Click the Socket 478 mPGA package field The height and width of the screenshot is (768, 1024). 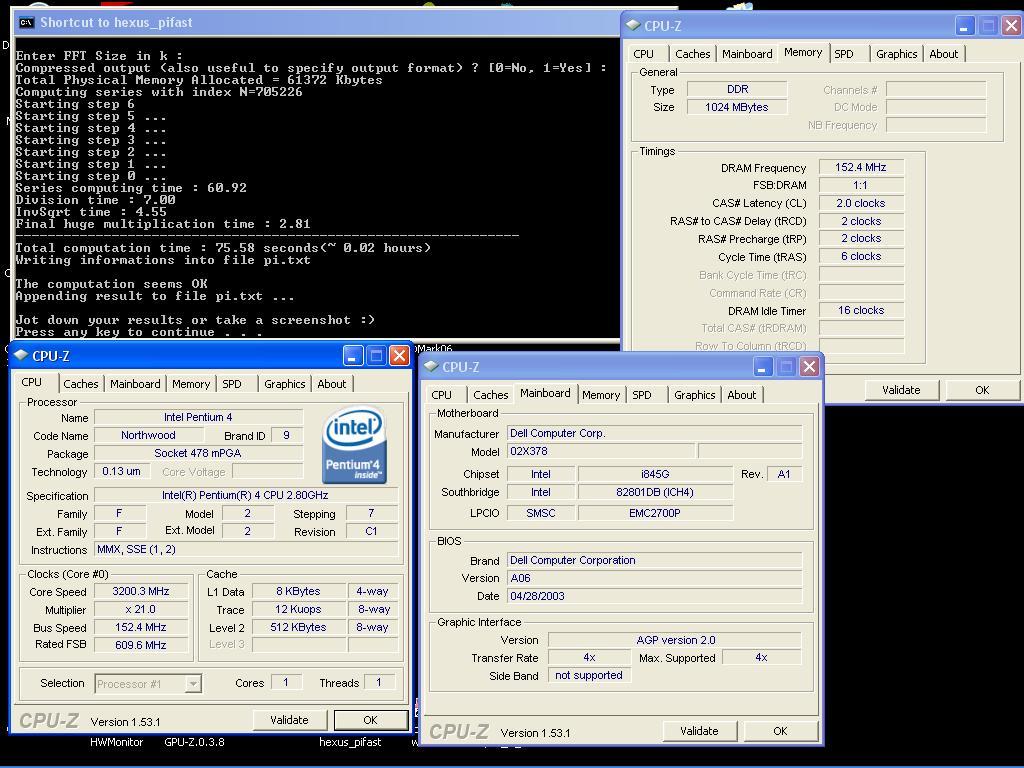(x=198, y=453)
